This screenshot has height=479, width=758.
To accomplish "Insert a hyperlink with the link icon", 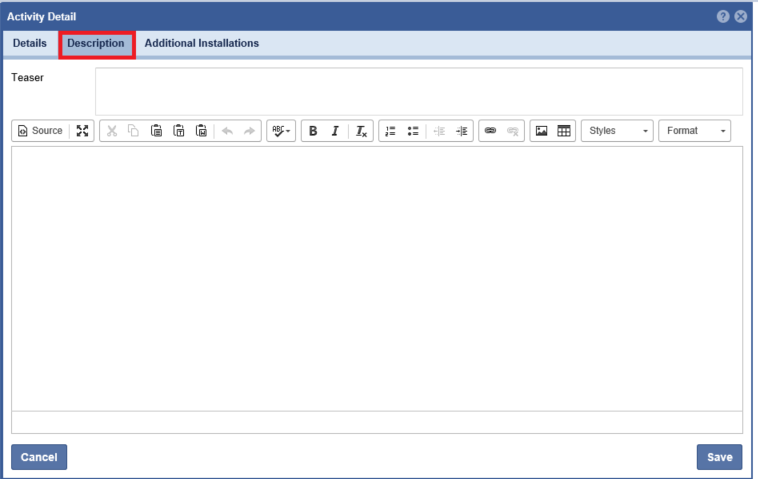I will pos(490,131).
